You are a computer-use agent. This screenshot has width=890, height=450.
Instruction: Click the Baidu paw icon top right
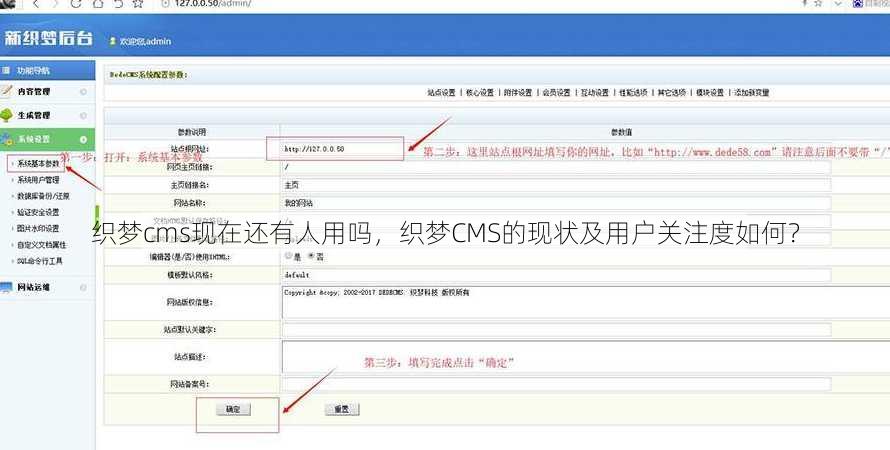pyautogui.click(x=858, y=3)
